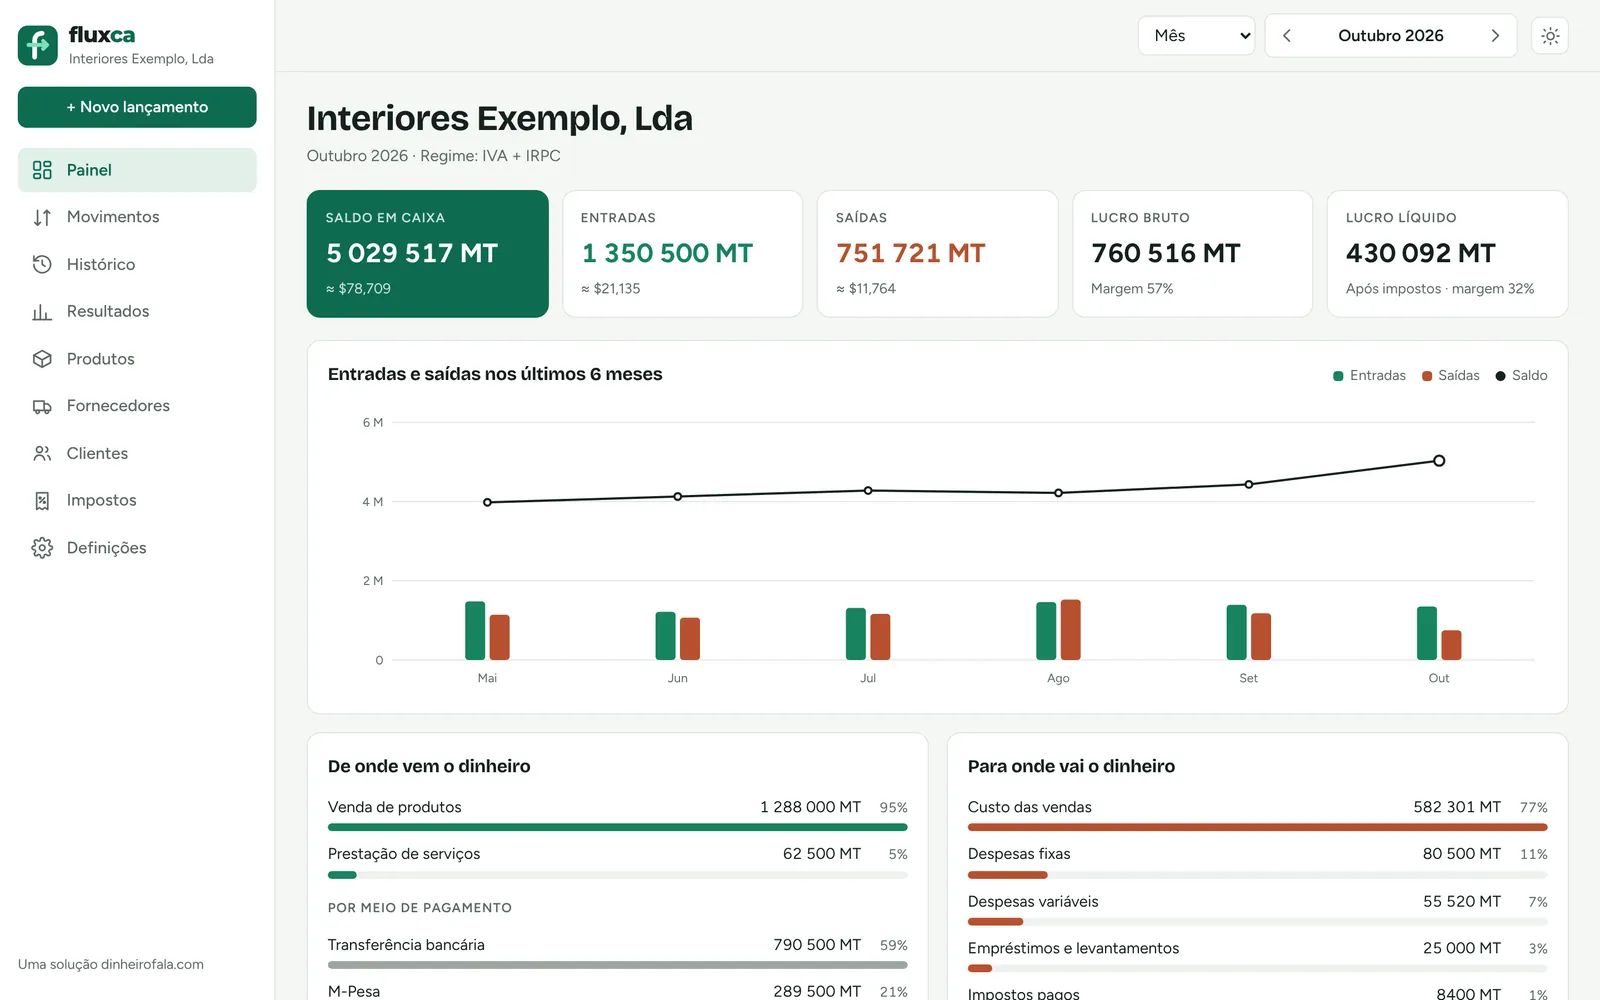Click the orange Saídas bar for Mai
The image size is (1600, 1000).
[x=499, y=637]
